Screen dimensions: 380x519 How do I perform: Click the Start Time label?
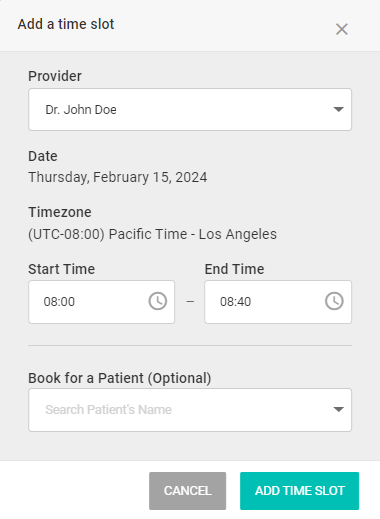[61, 269]
